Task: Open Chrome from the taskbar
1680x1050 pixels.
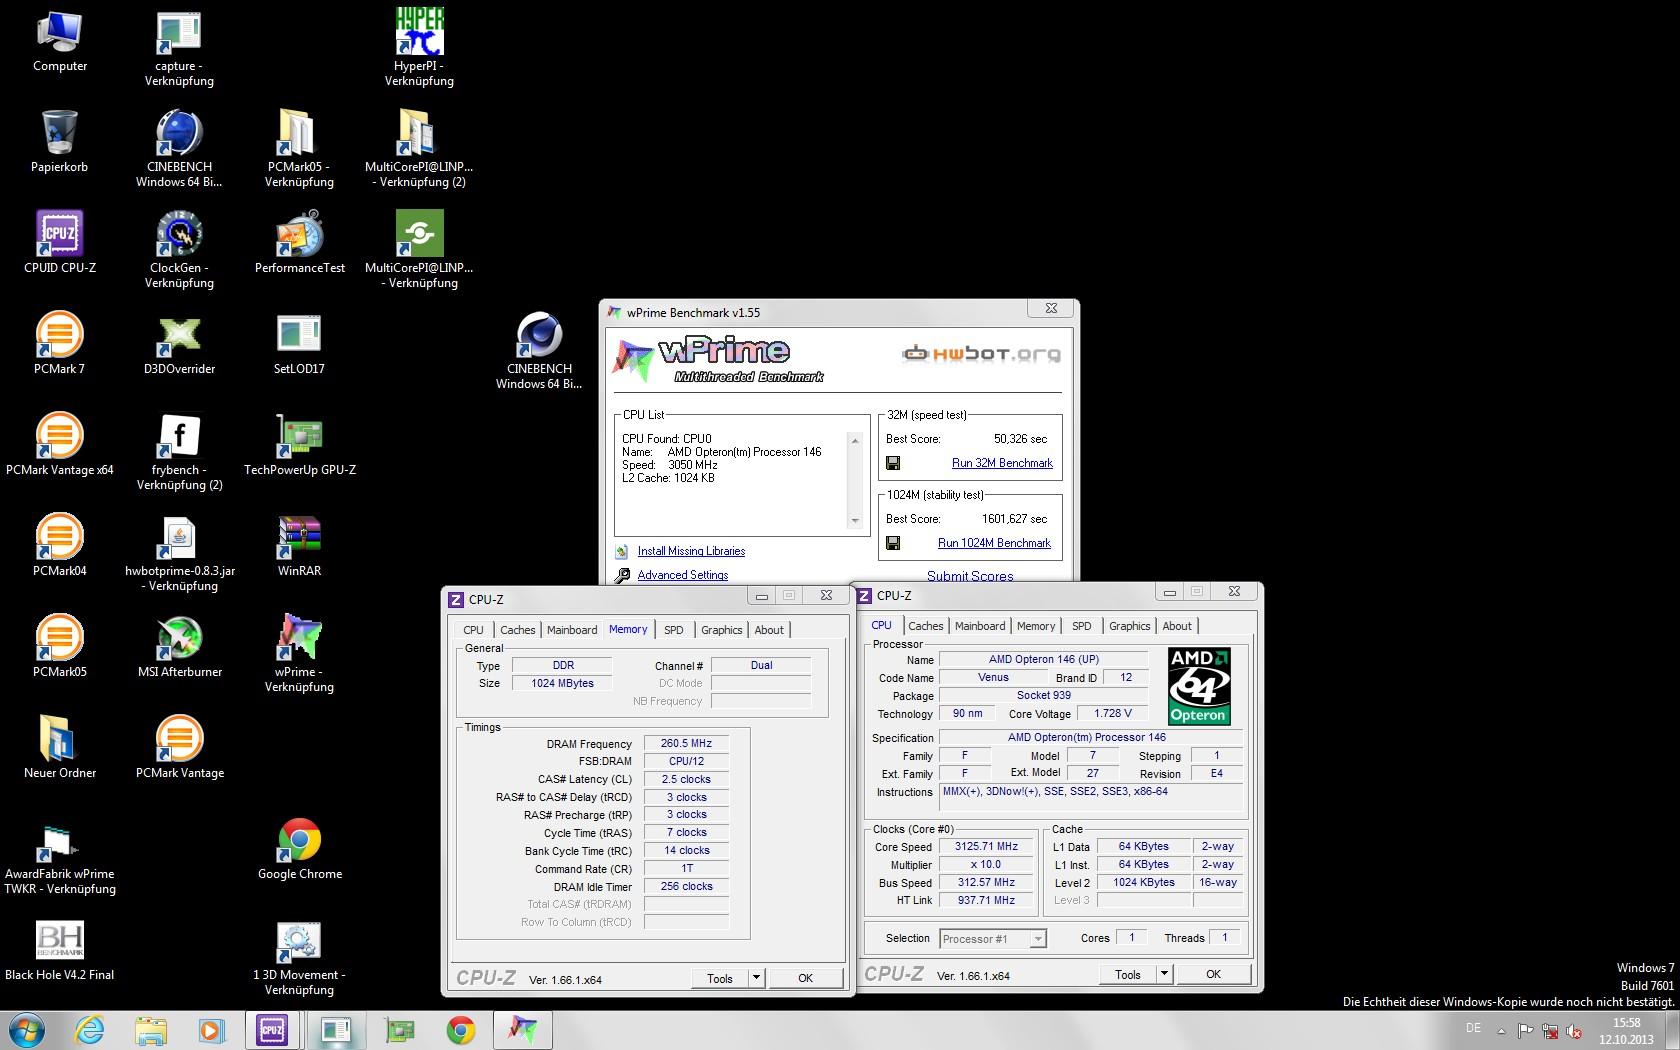Action: pyautogui.click(x=460, y=1029)
